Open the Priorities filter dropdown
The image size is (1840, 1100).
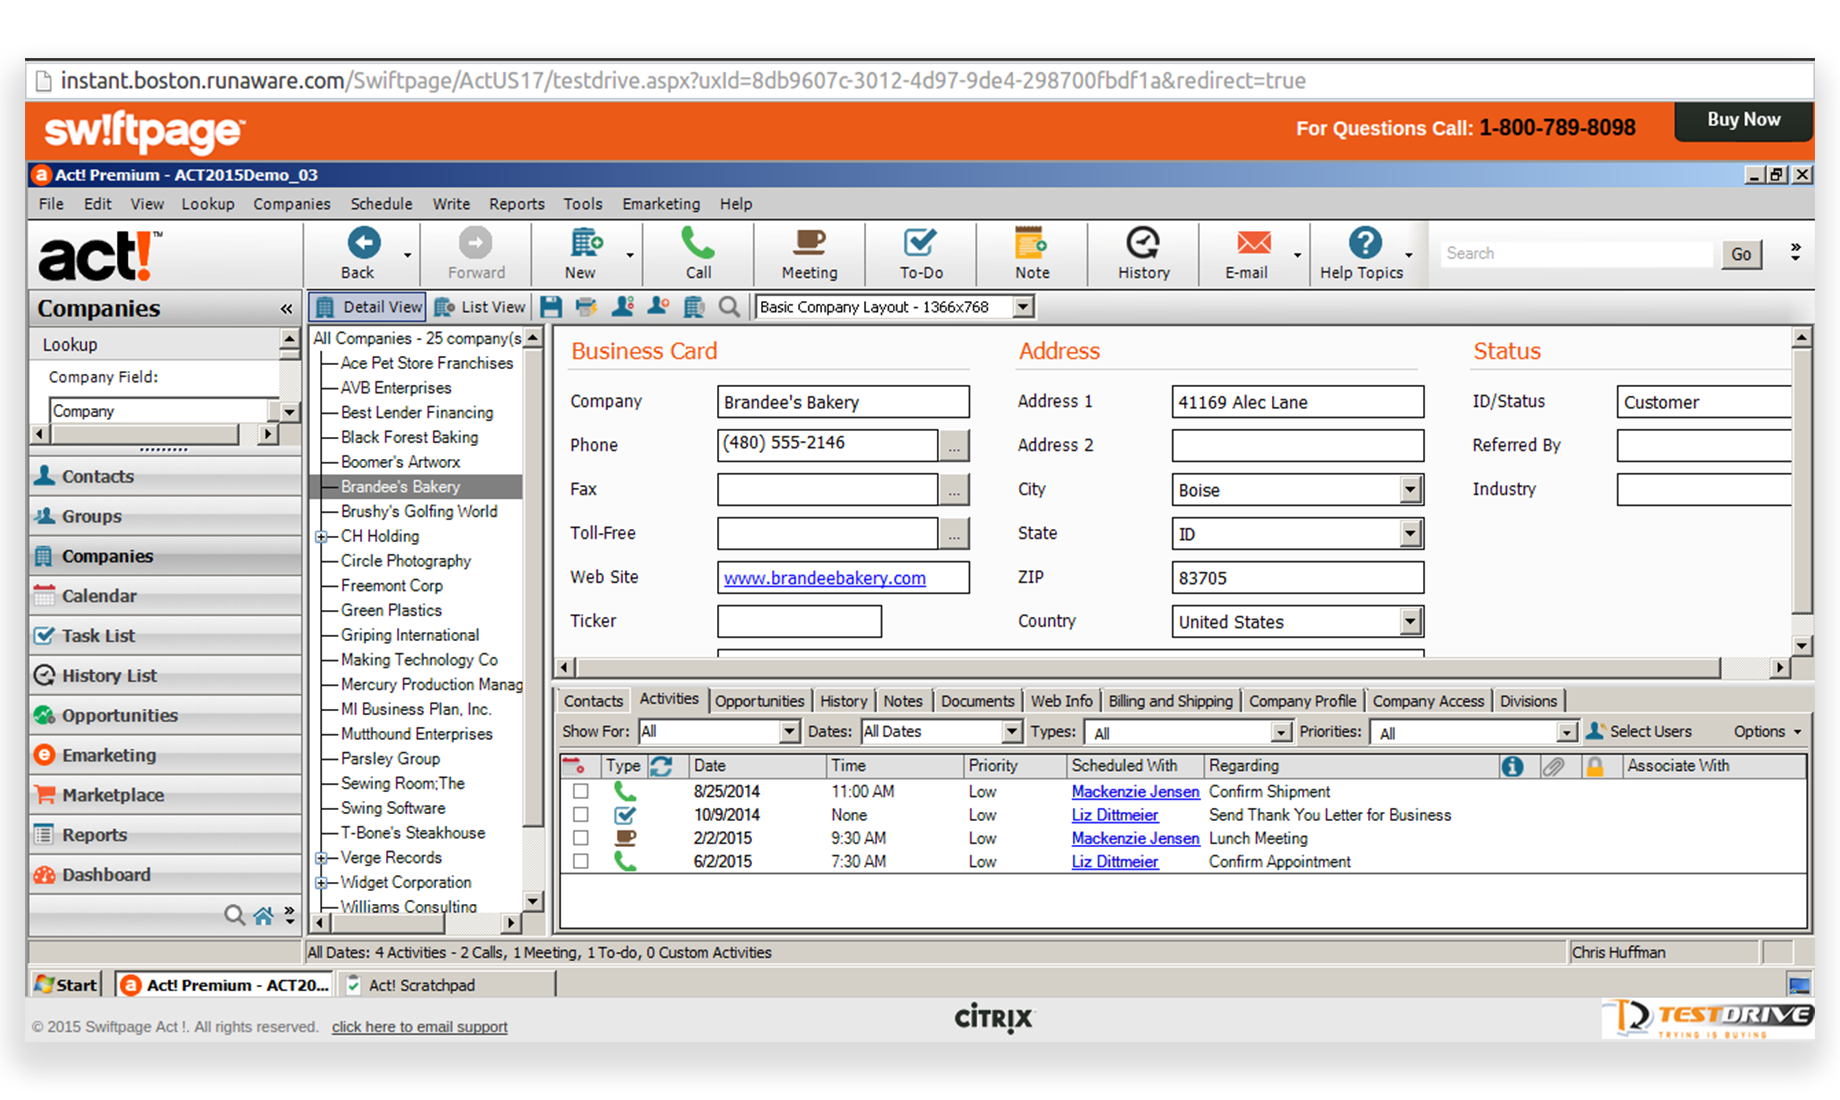coord(1567,733)
